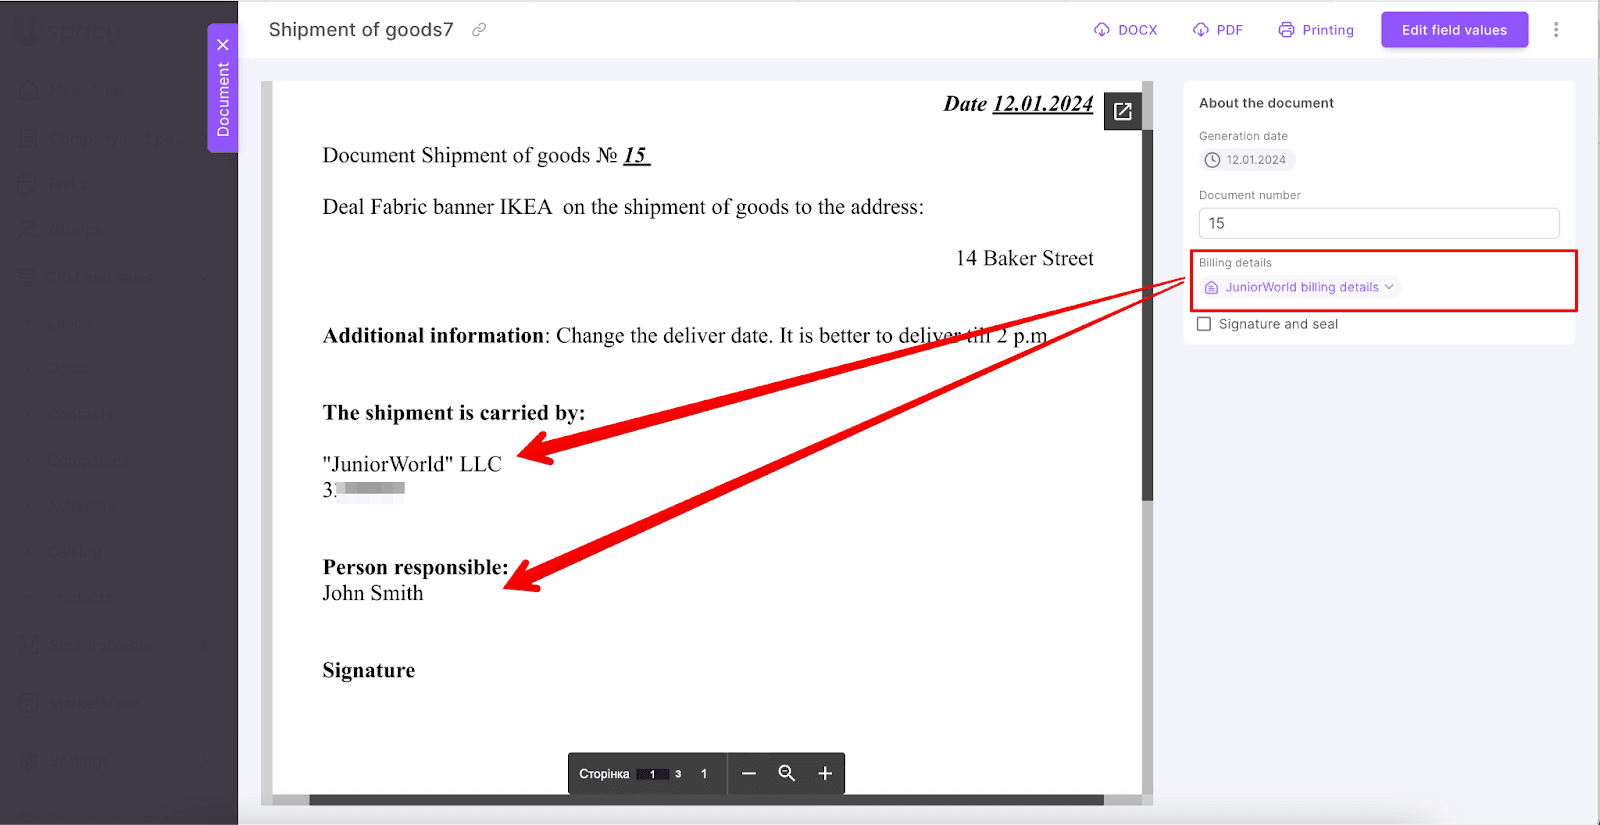Screen dimensions: 1600x825
Task: Focus the Document number field
Action: 1379,223
